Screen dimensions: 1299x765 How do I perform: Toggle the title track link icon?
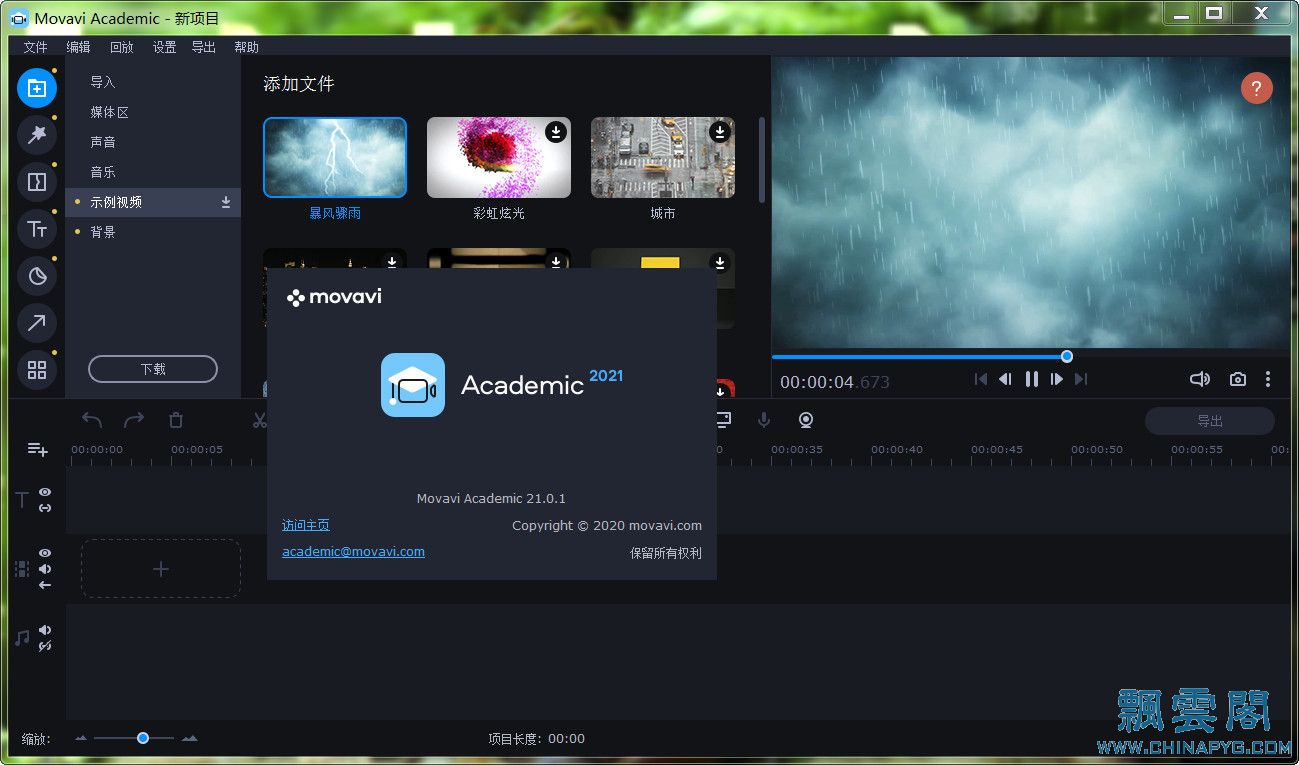(45, 508)
